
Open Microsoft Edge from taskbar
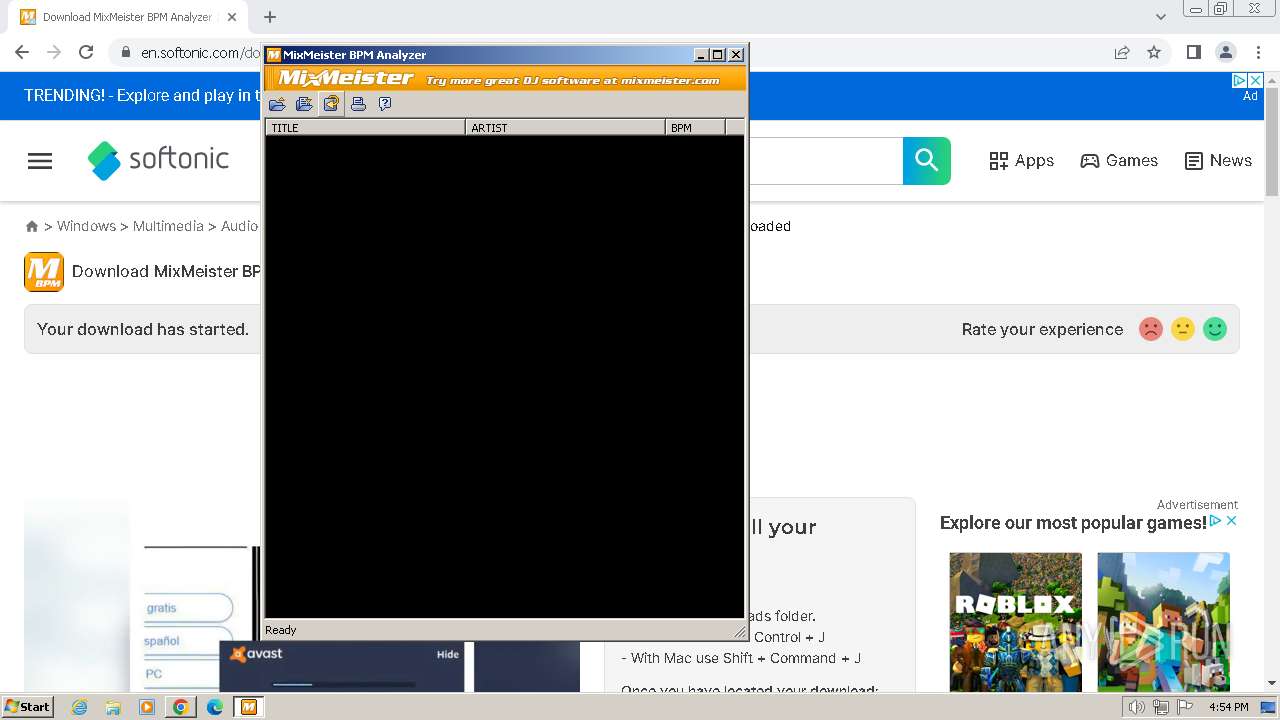point(214,707)
